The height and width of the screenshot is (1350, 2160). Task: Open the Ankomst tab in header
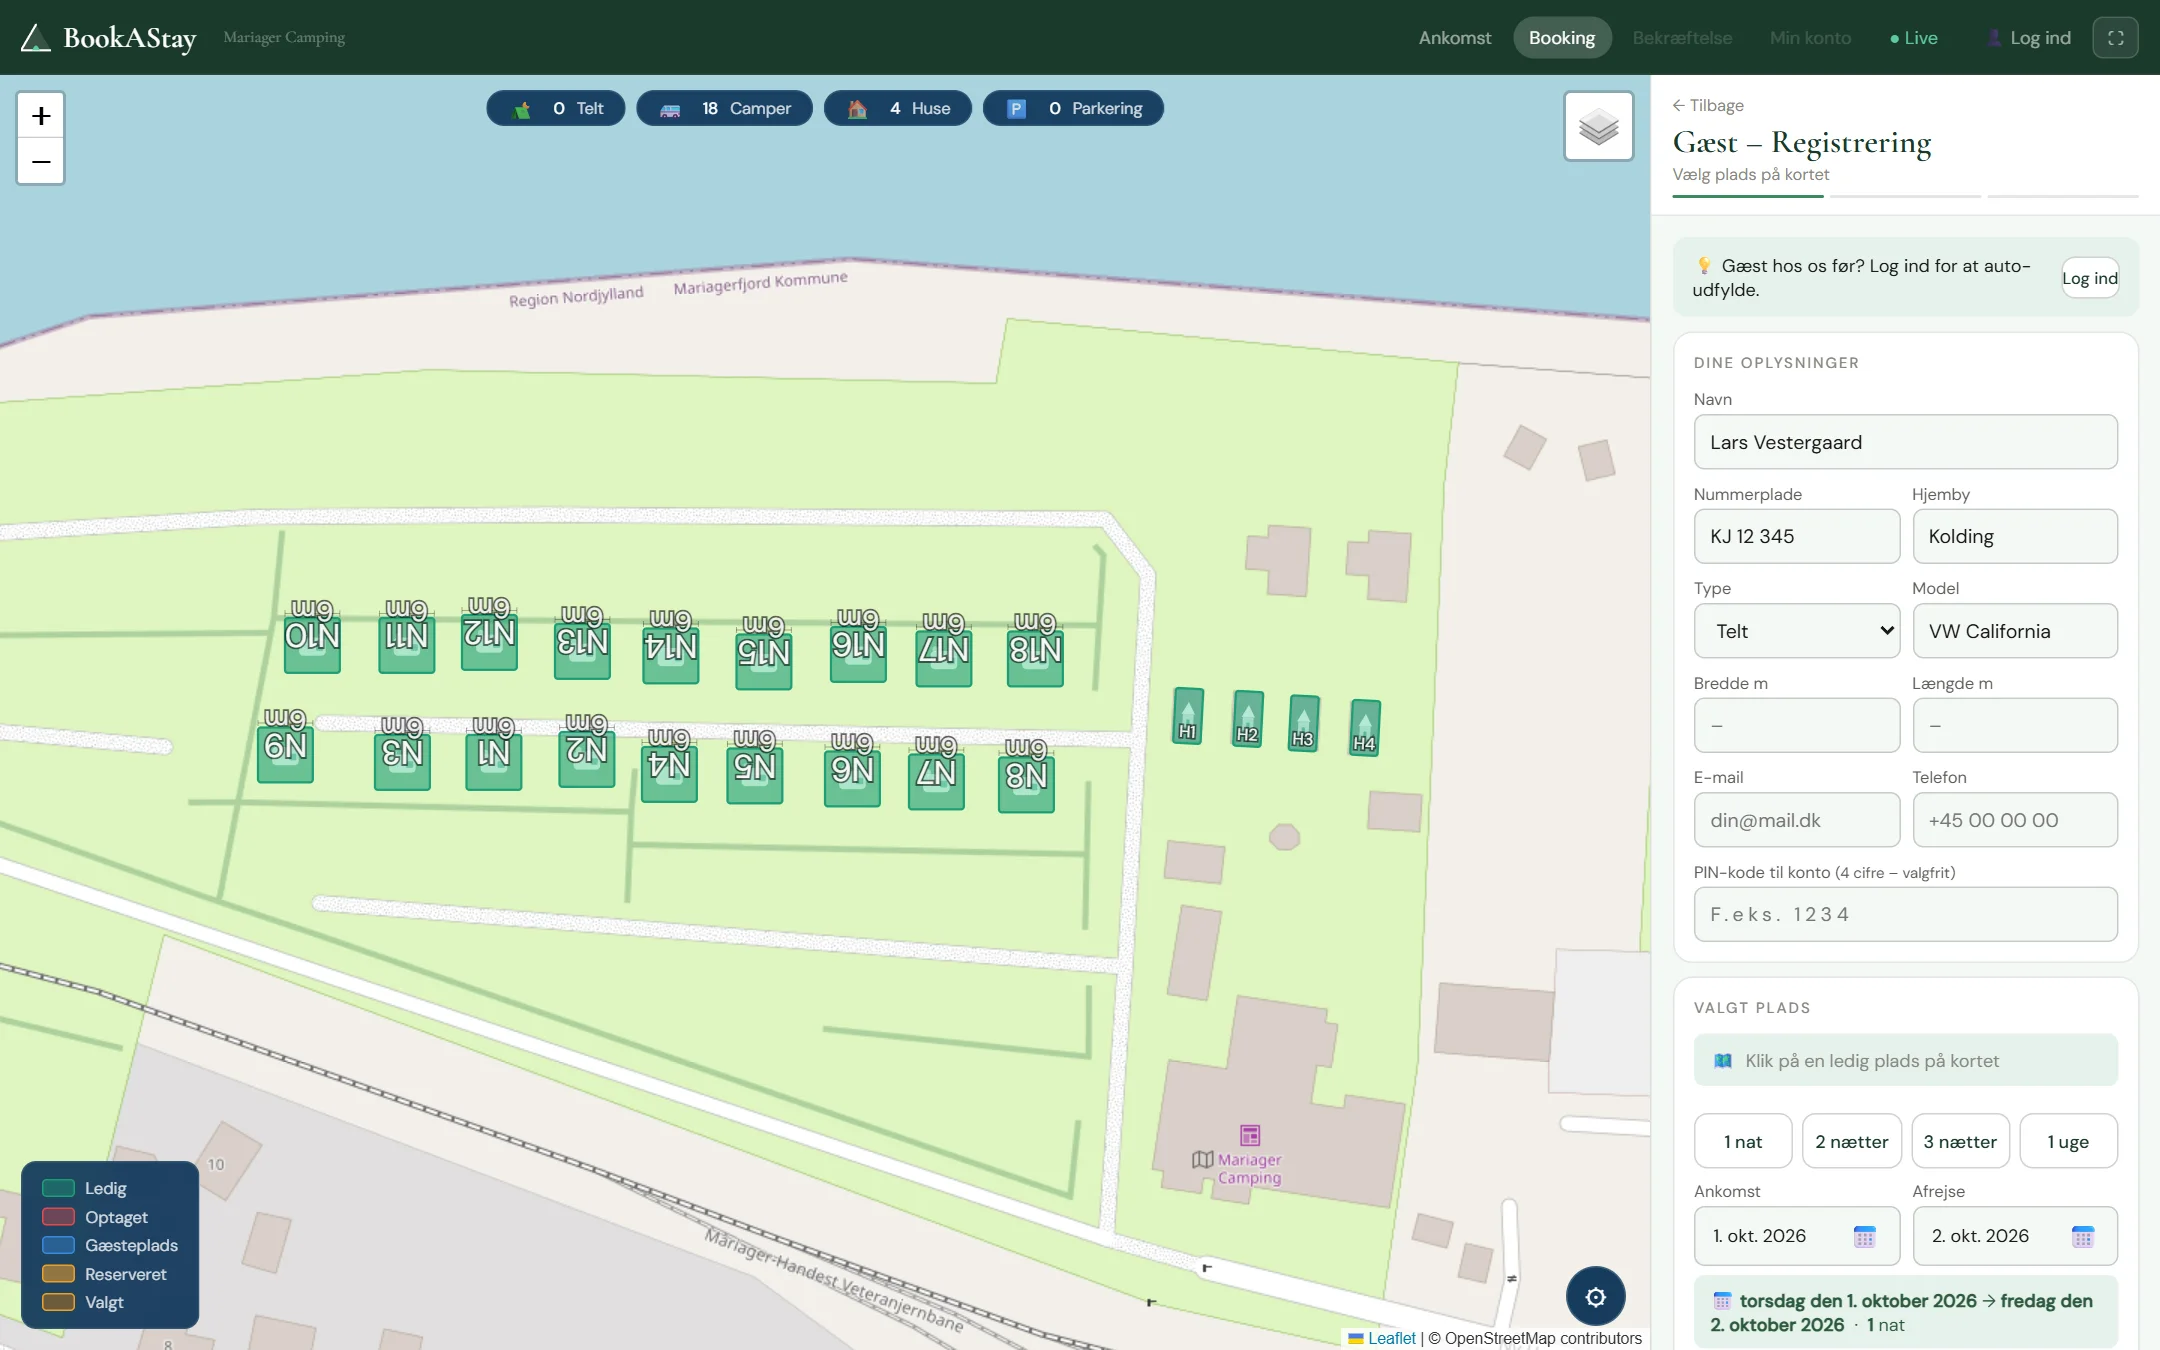pyautogui.click(x=1454, y=38)
